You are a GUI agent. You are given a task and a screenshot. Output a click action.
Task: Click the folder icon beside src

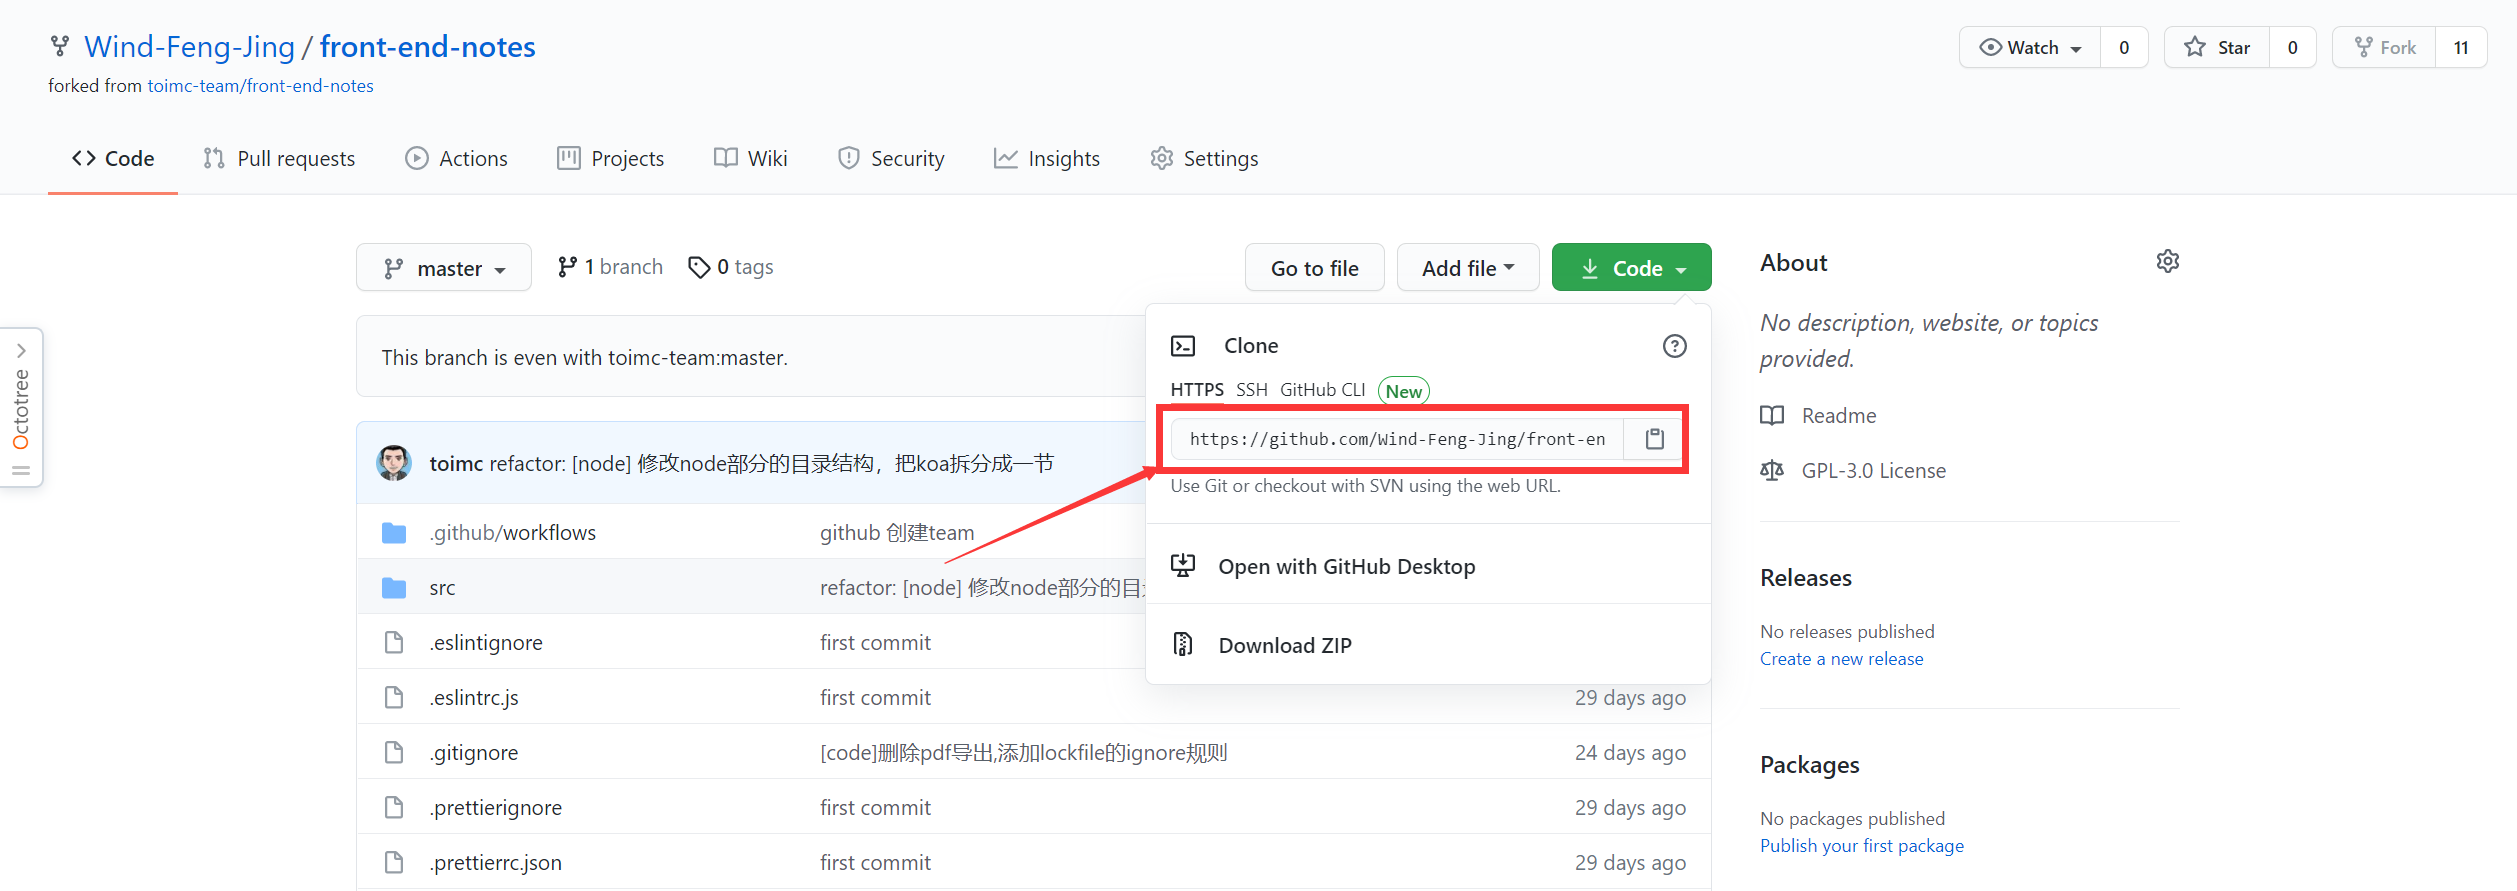394,588
